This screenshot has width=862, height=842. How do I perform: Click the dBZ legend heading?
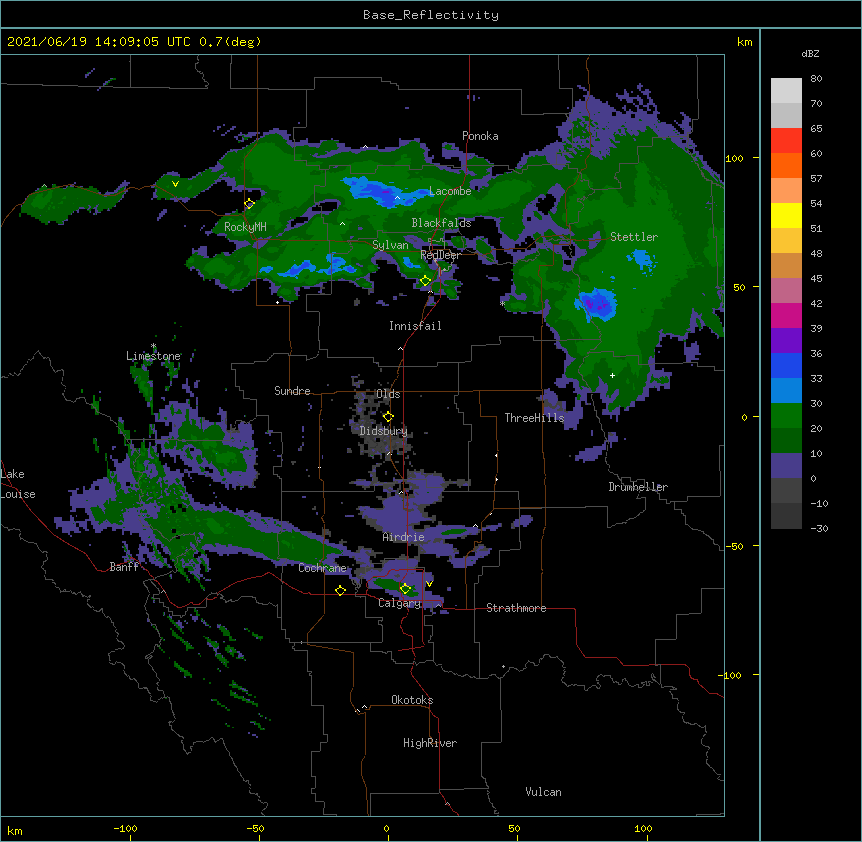point(810,54)
